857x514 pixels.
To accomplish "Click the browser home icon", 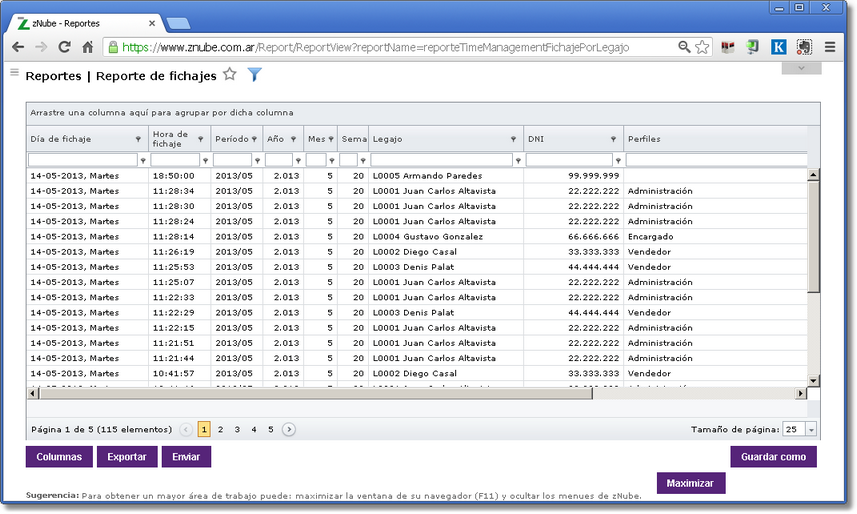I will 88,47.
